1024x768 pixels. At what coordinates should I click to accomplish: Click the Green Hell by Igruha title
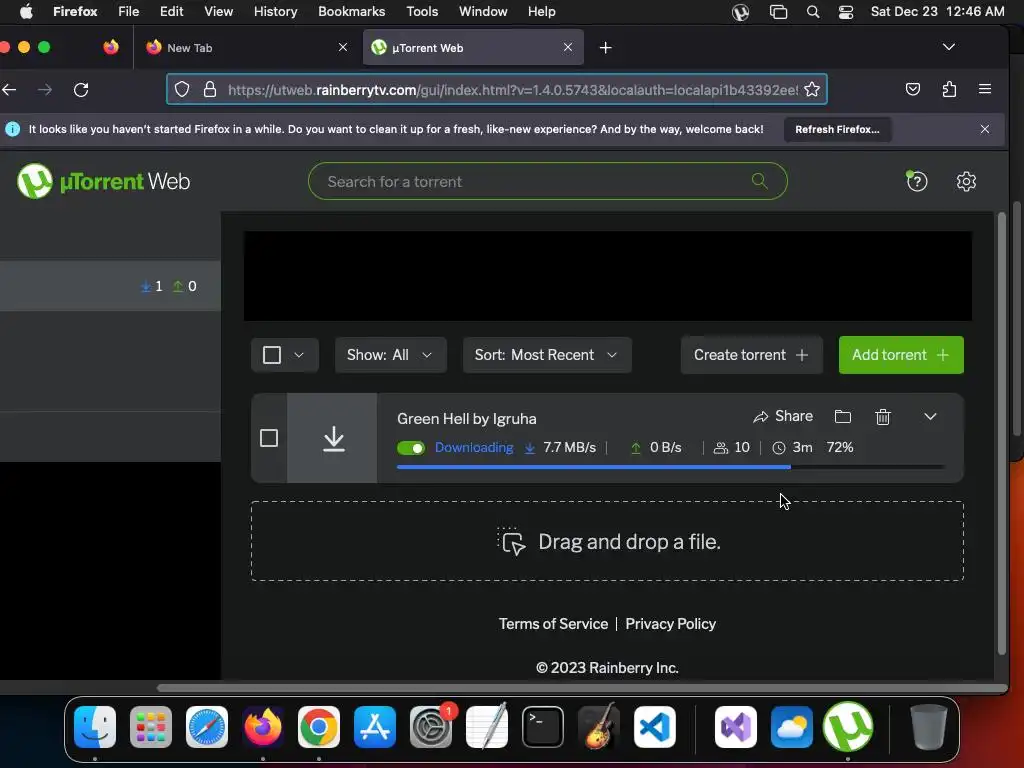(x=466, y=419)
